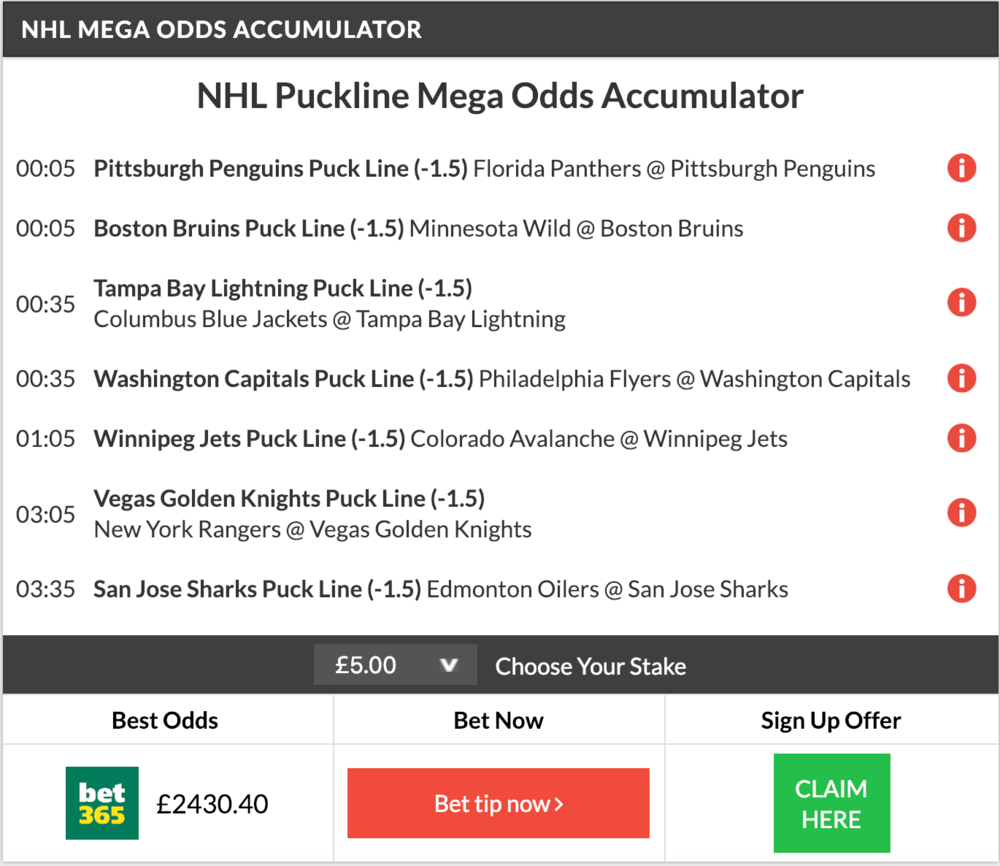Screen dimensions: 1000x866
Task: Open info for Vegas Golden Knights pick
Action: [x=961, y=513]
